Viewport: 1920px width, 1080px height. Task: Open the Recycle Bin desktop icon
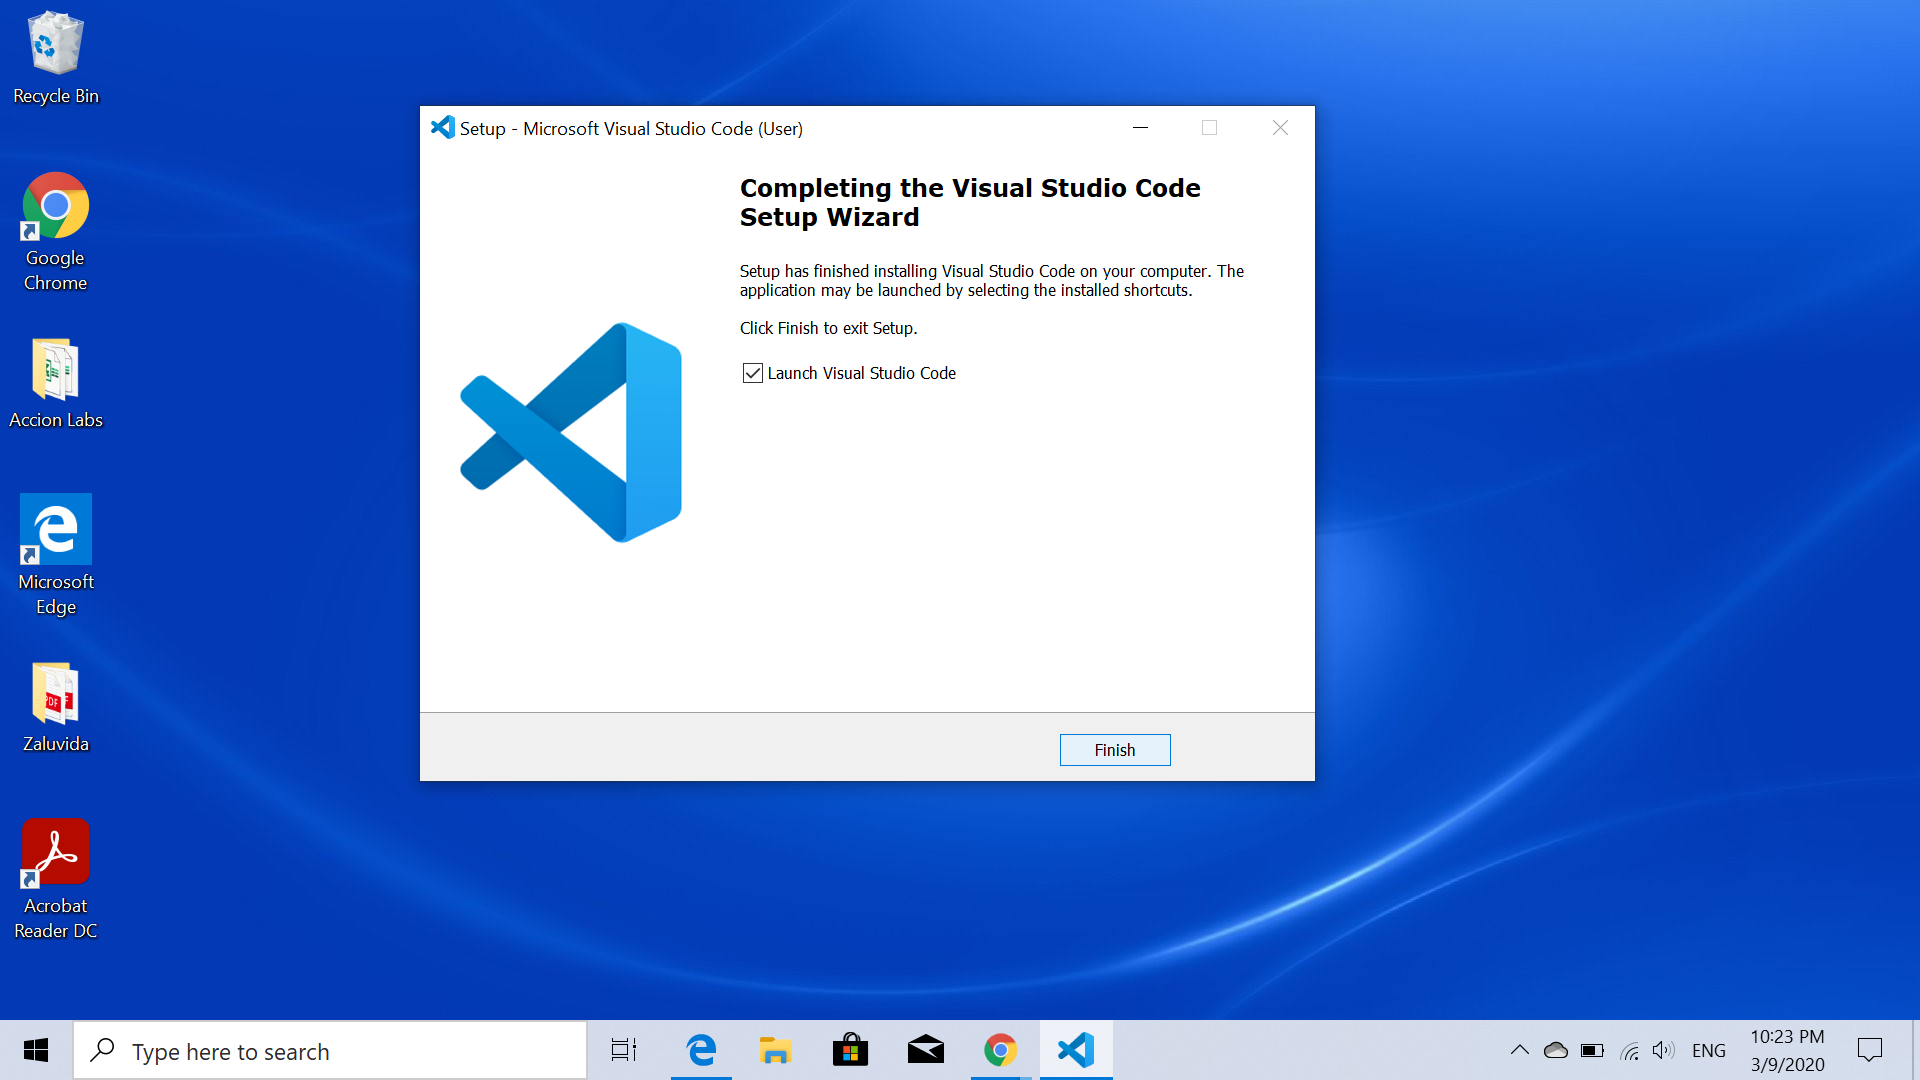(x=56, y=58)
